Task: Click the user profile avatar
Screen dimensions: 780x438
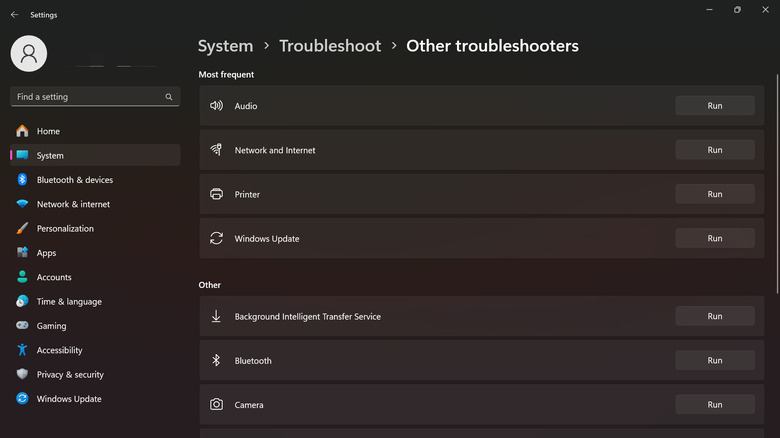Action: [x=29, y=54]
